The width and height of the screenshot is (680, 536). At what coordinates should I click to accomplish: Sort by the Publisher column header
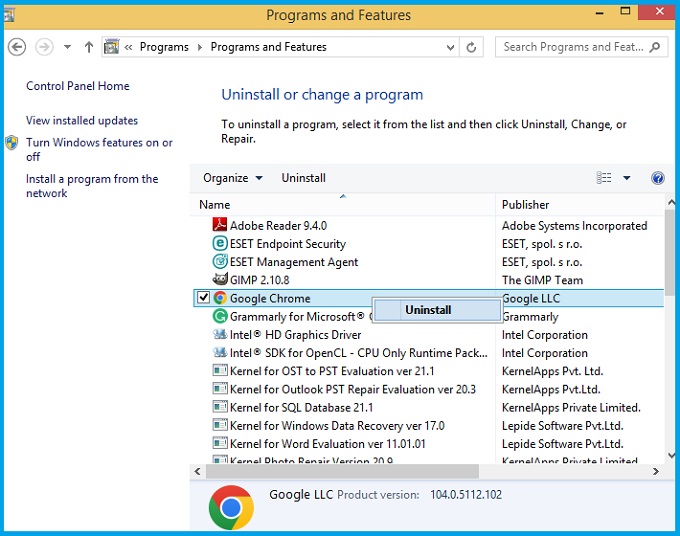point(579,204)
